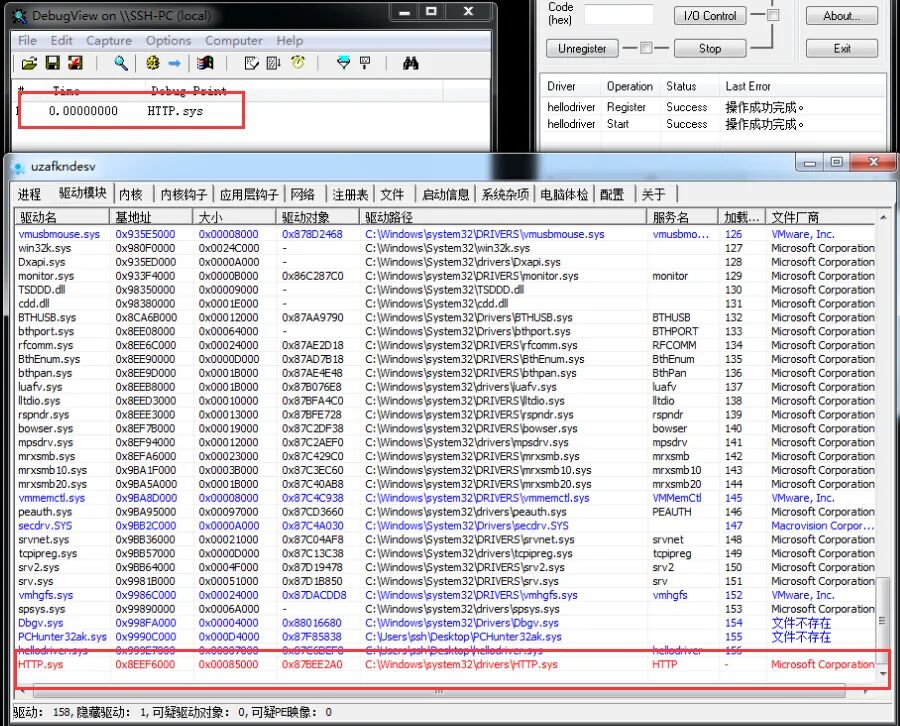The image size is (900, 726).
Task: Open the Filter funnel icon in DebugView toolbar
Action: click(343, 62)
